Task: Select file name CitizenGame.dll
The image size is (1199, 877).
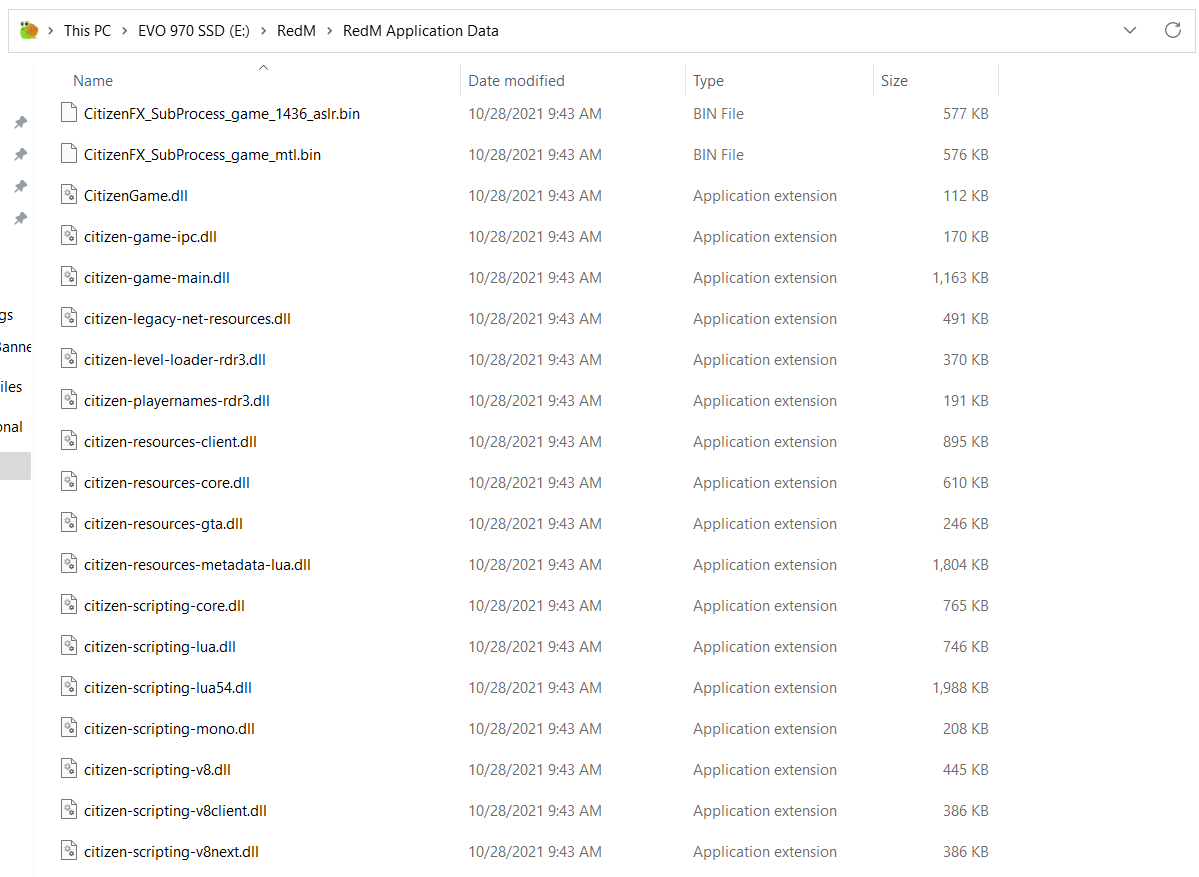Action: (x=135, y=196)
